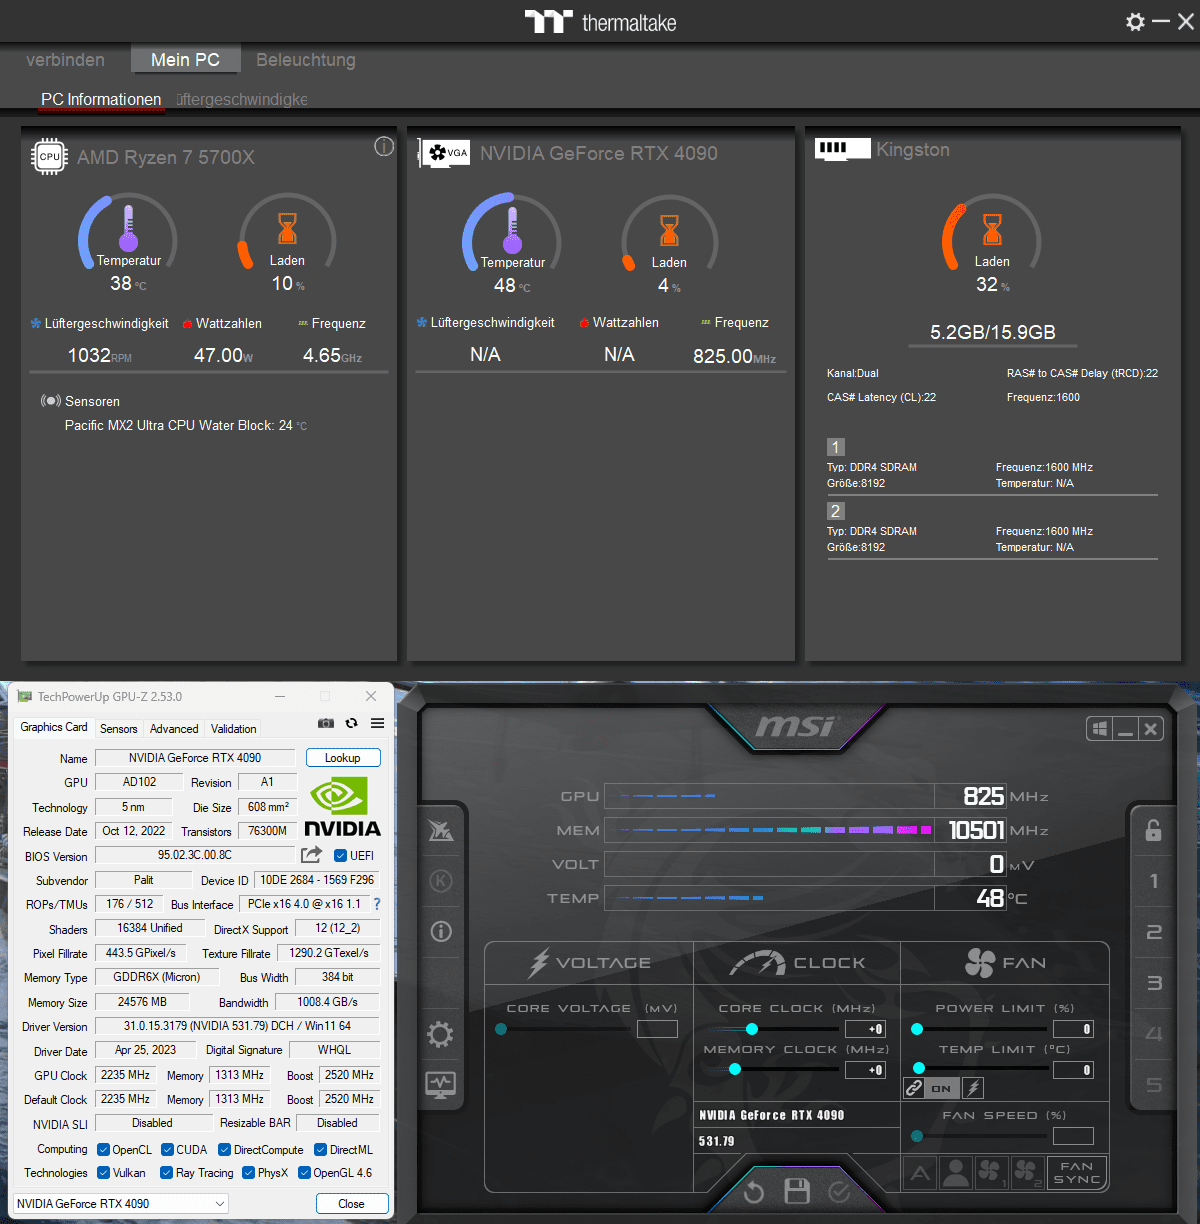Click the AMD Ryzen CPU chip icon
The width and height of the screenshot is (1200, 1224).
[x=49, y=157]
